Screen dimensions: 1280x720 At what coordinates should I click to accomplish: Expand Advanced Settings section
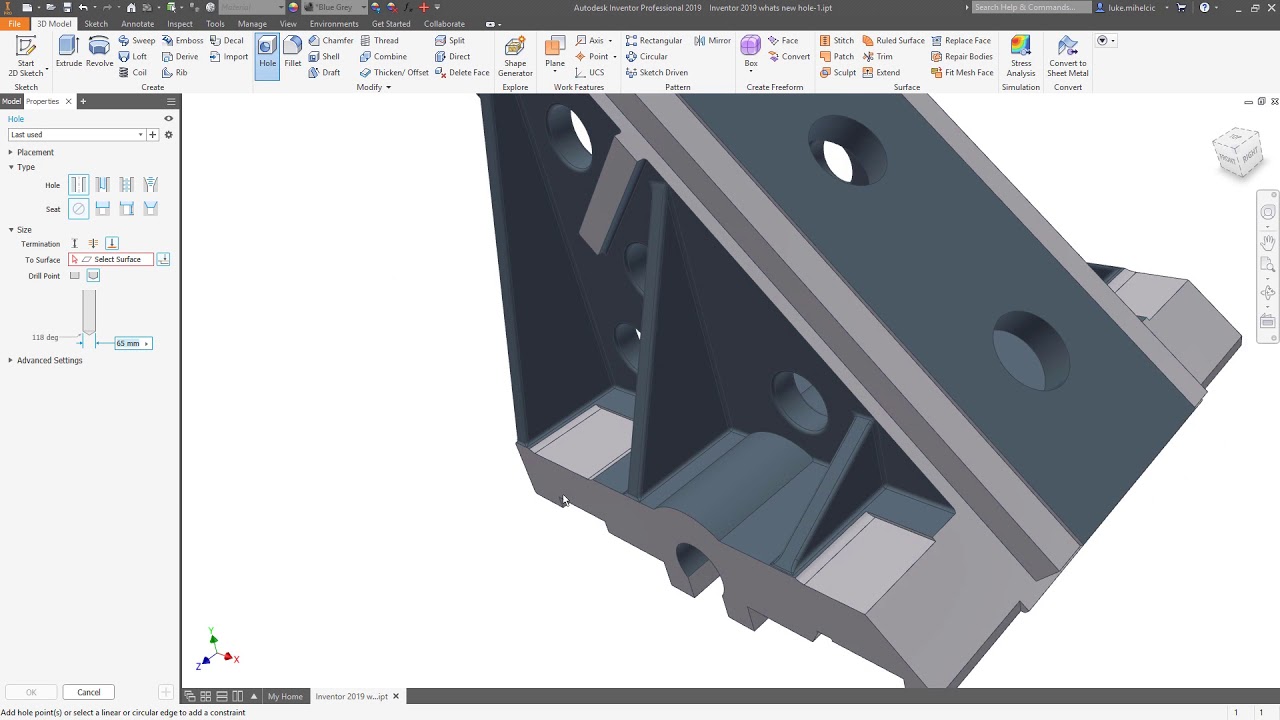click(46, 360)
